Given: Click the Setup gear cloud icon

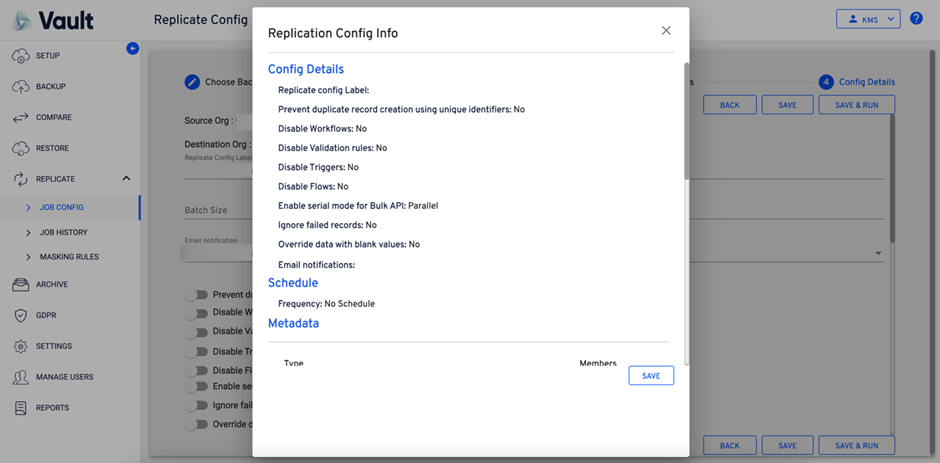Looking at the screenshot, I should click(20, 56).
